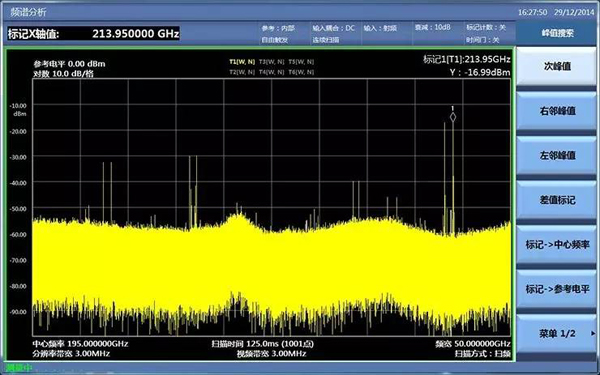Select trace T2[W, N] label

tap(242, 72)
